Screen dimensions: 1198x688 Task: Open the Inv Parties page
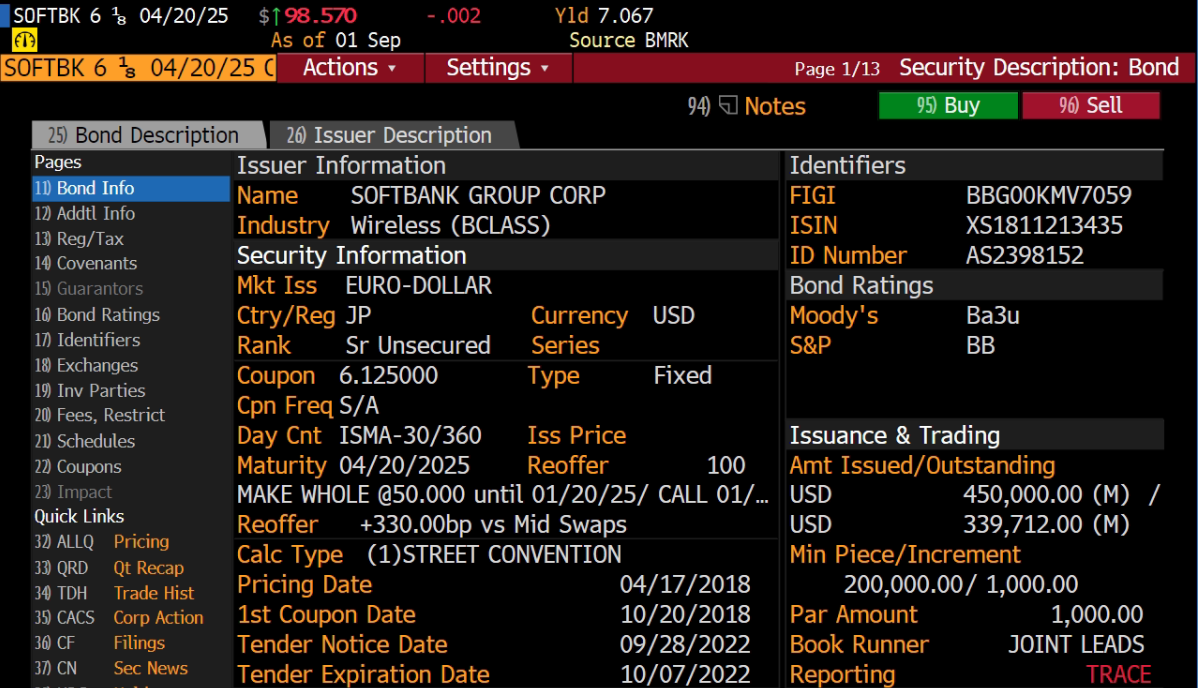131,390
